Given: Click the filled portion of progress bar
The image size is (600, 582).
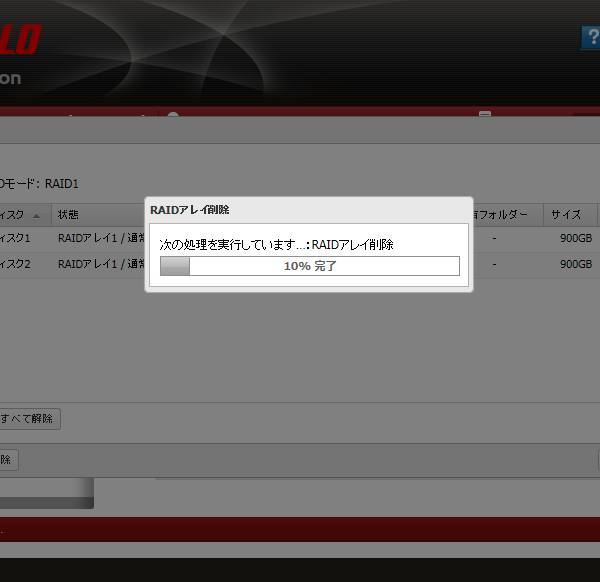Looking at the screenshot, I should [175, 266].
